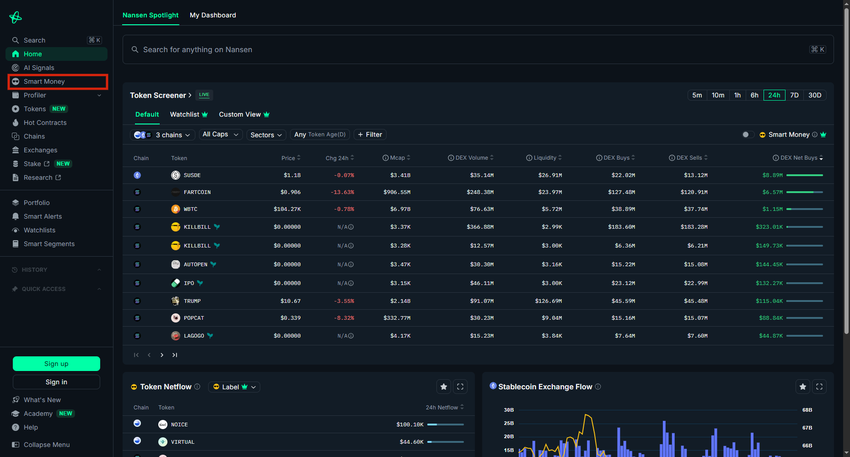Expand Stablecoin Exchange Flow to fullscreen
This screenshot has width=850, height=457.
coord(819,387)
